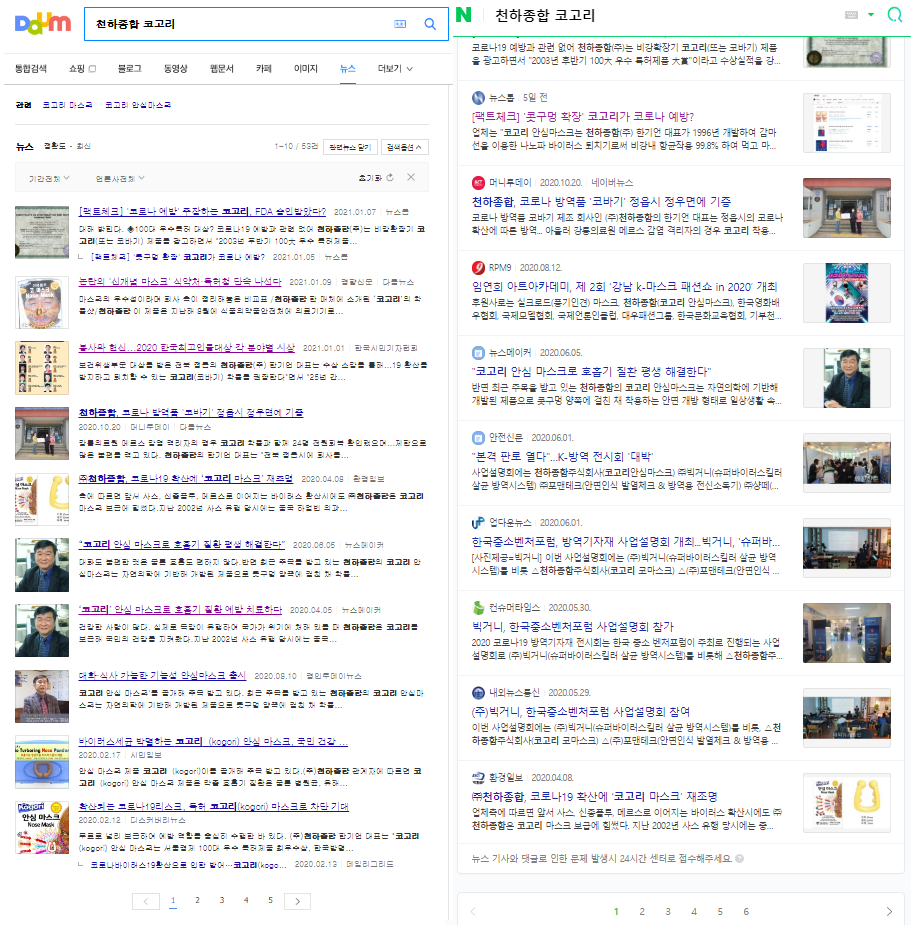Open Naver article 빅거니, 한국중소벤처포럼 사업설명회 참가

[572, 626]
